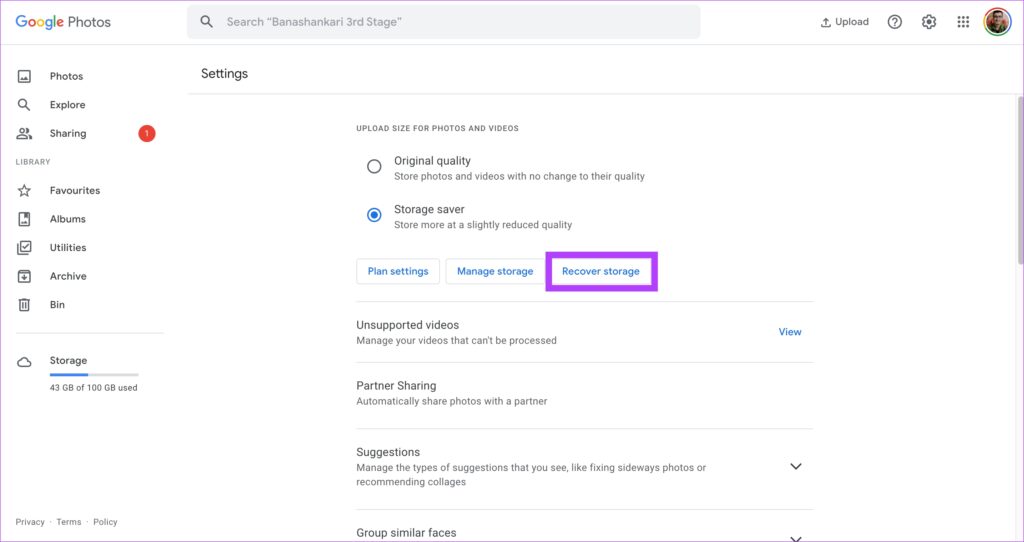Screen dimensions: 1024x542
Task: Open the Google apps grid icon
Action: (x=963, y=22)
